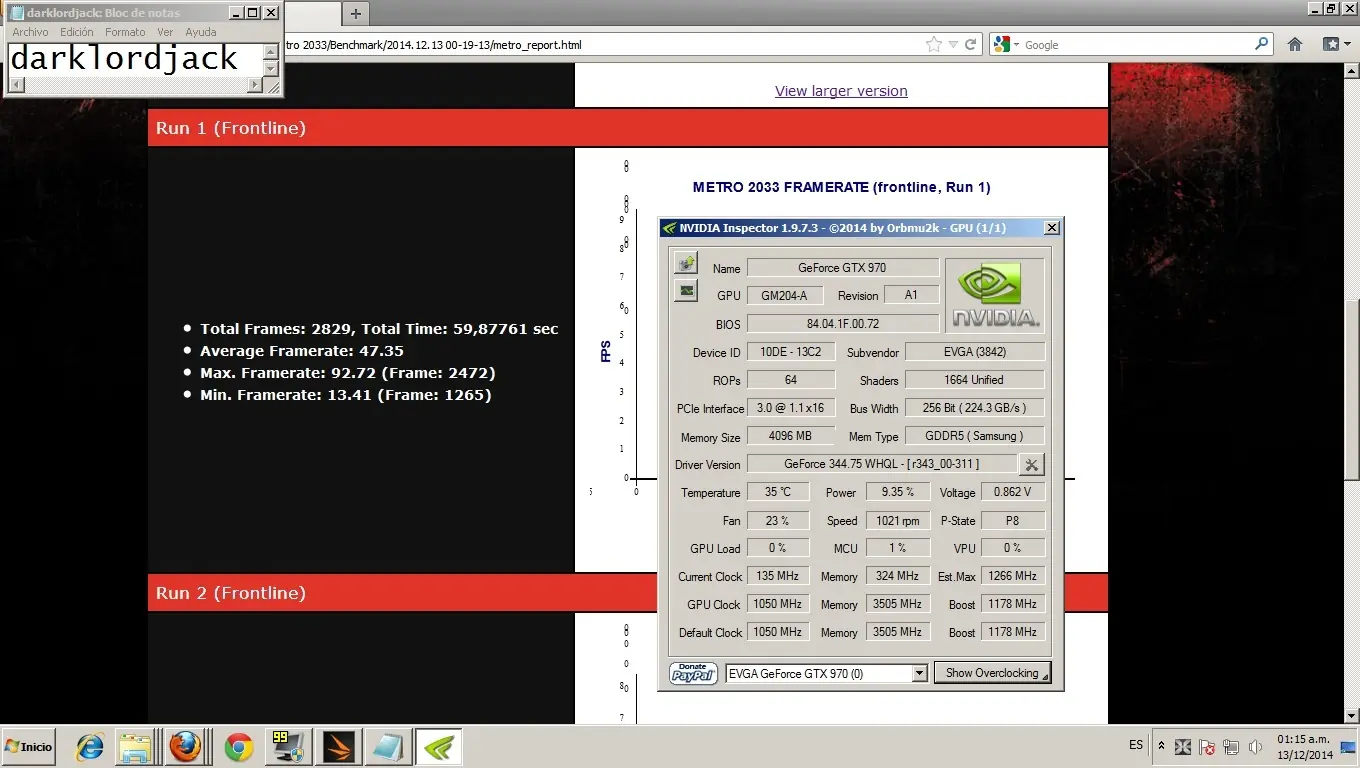Click the ES language indicator
This screenshot has width=1360, height=768.
[1136, 746]
